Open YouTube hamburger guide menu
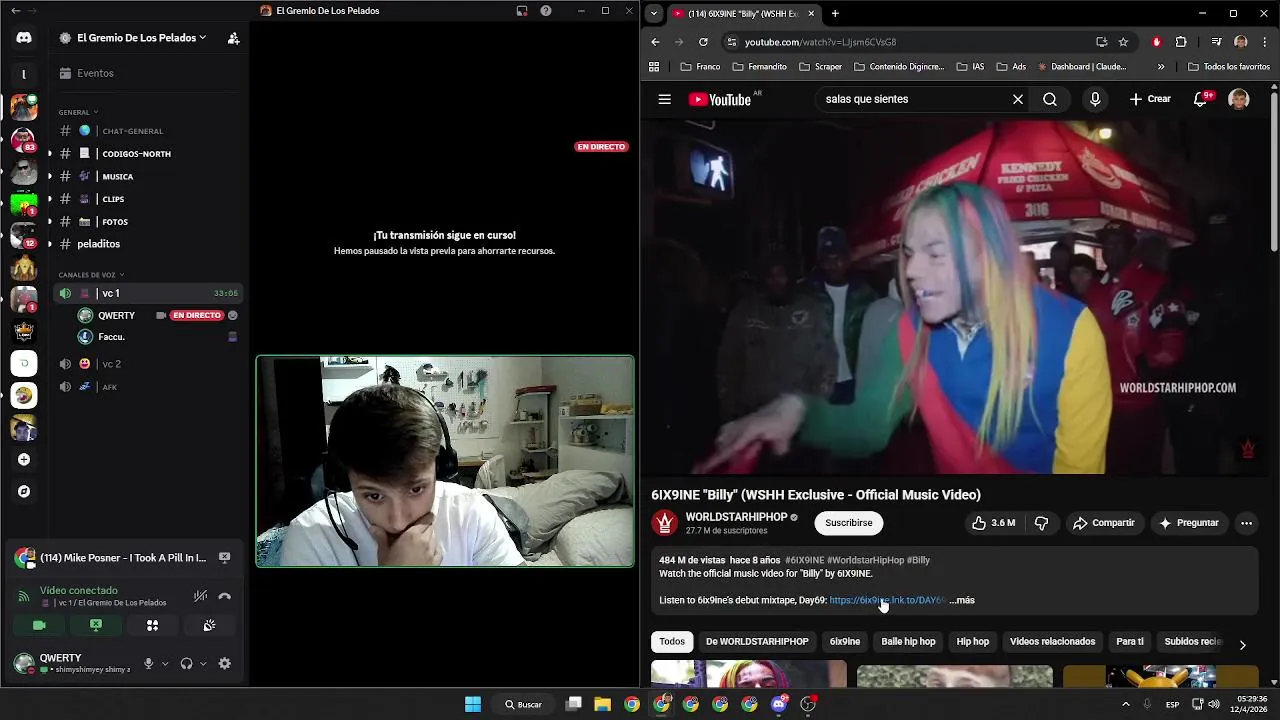 (664, 99)
